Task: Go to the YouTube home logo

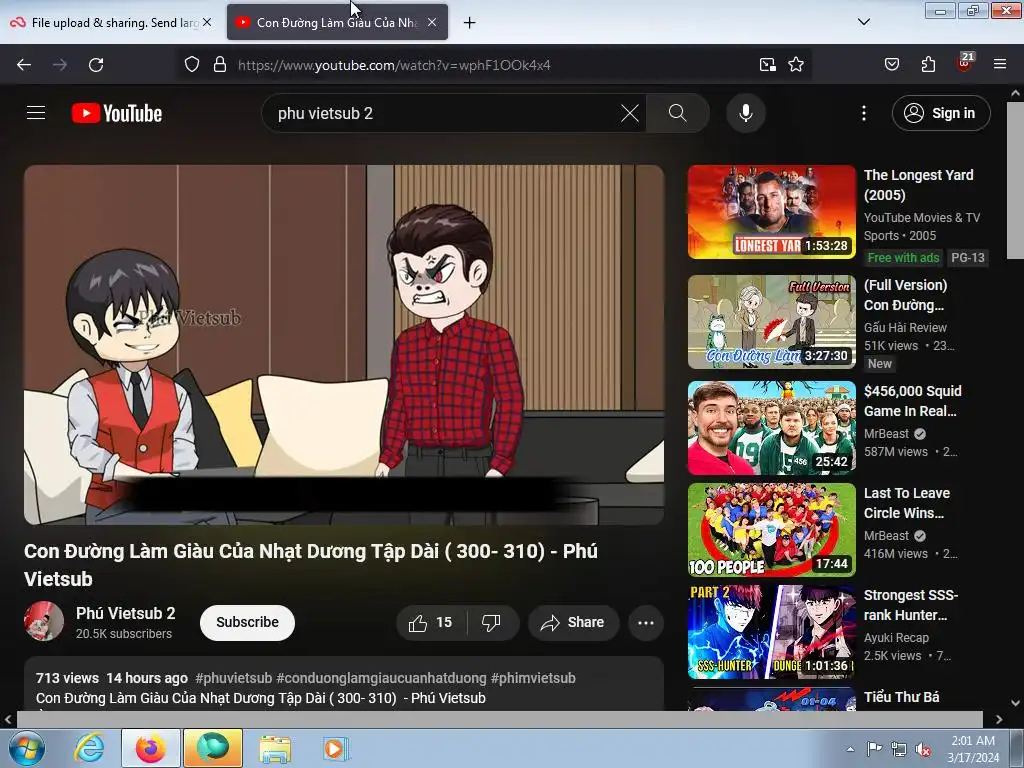Action: (x=117, y=113)
